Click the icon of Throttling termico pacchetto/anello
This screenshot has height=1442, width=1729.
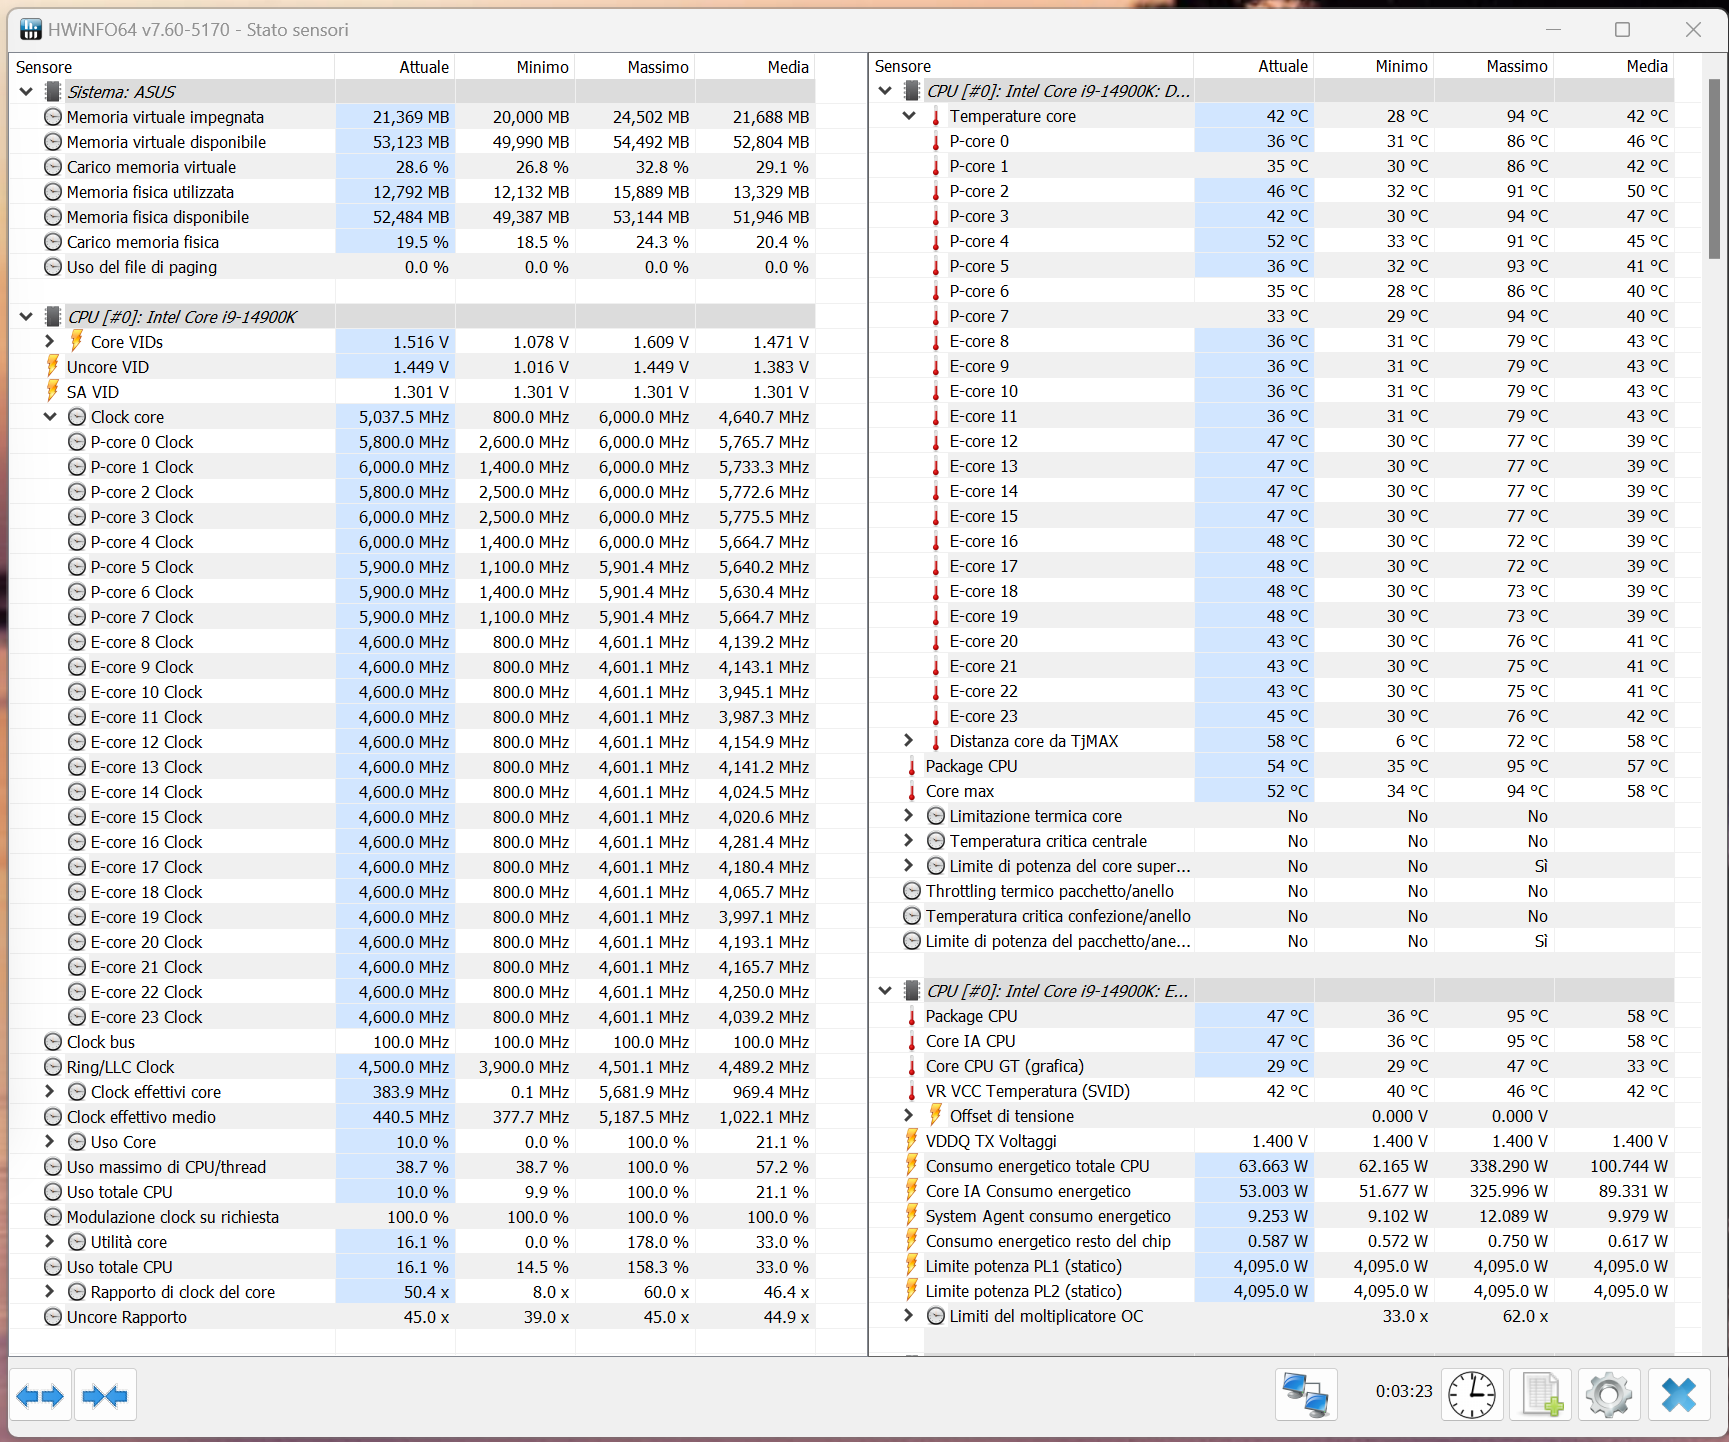click(x=911, y=891)
